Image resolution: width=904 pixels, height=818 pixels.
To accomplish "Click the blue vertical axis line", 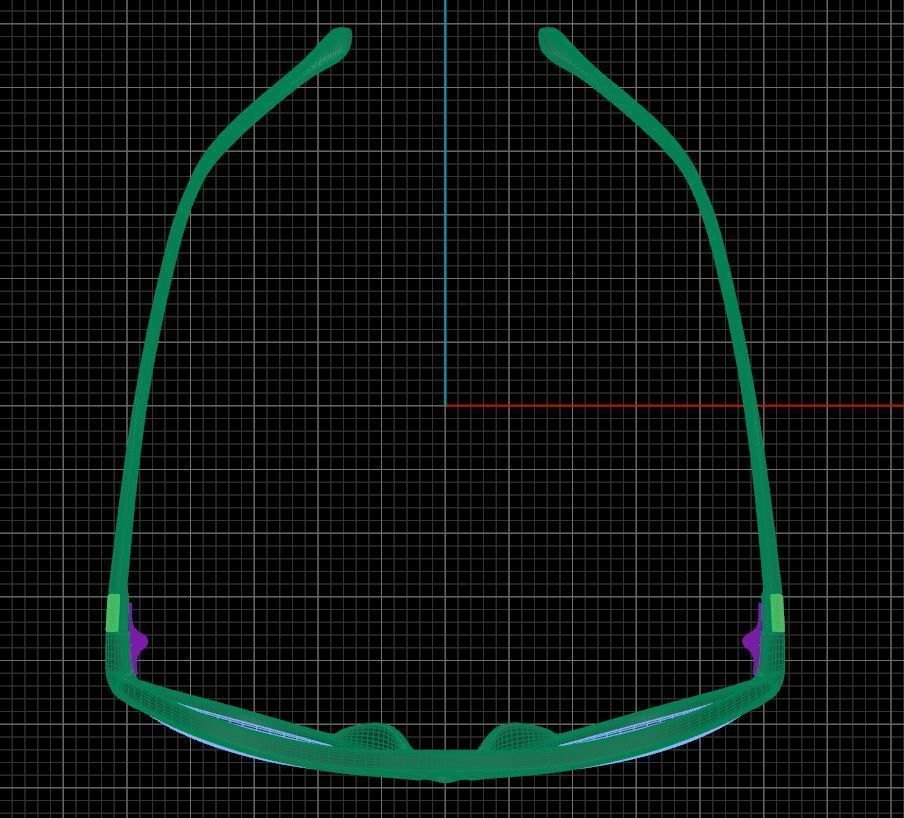I will (x=445, y=202).
